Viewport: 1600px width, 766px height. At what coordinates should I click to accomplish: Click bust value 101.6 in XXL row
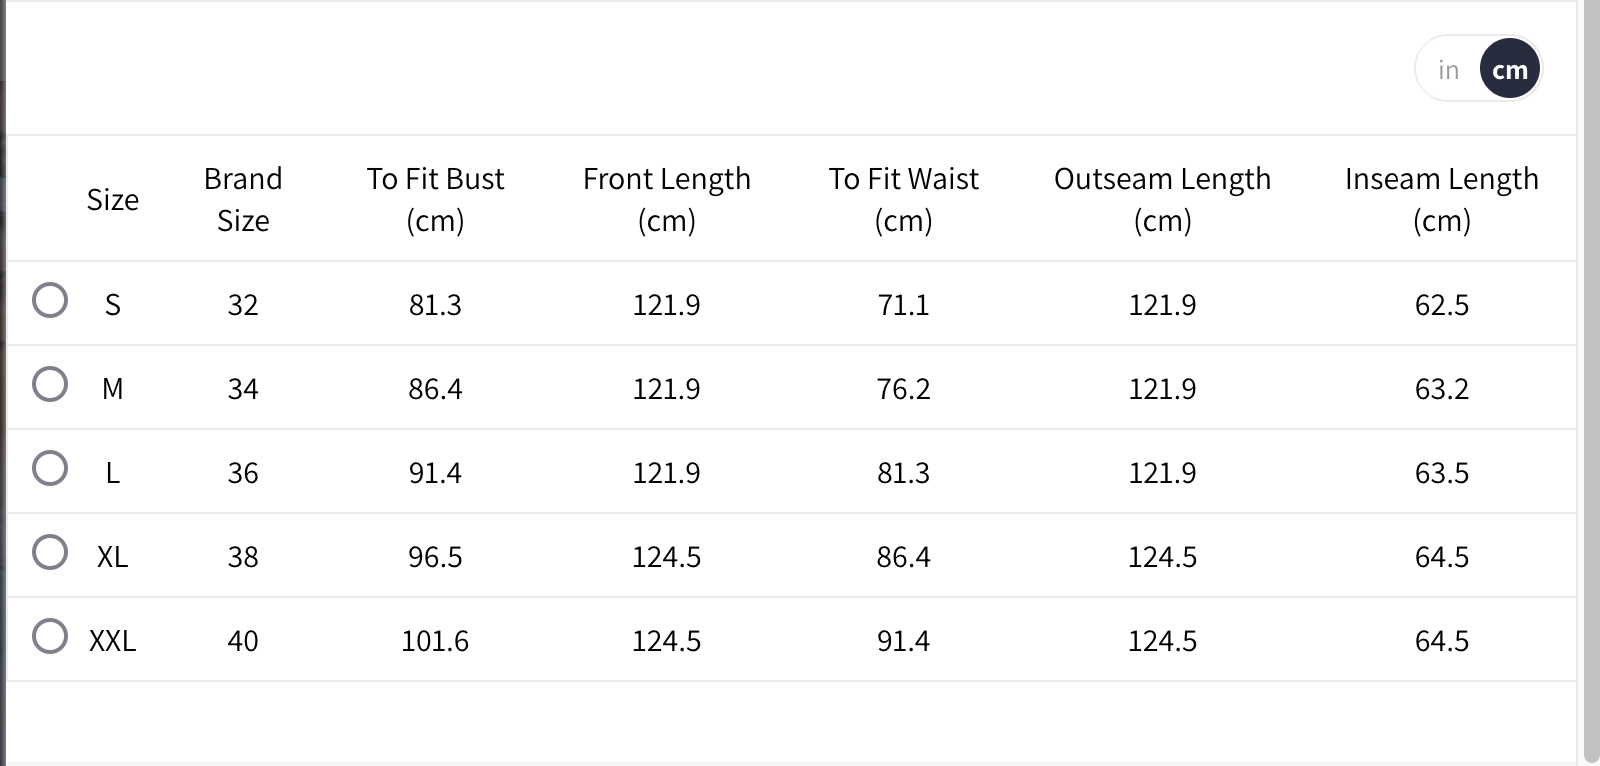435,641
